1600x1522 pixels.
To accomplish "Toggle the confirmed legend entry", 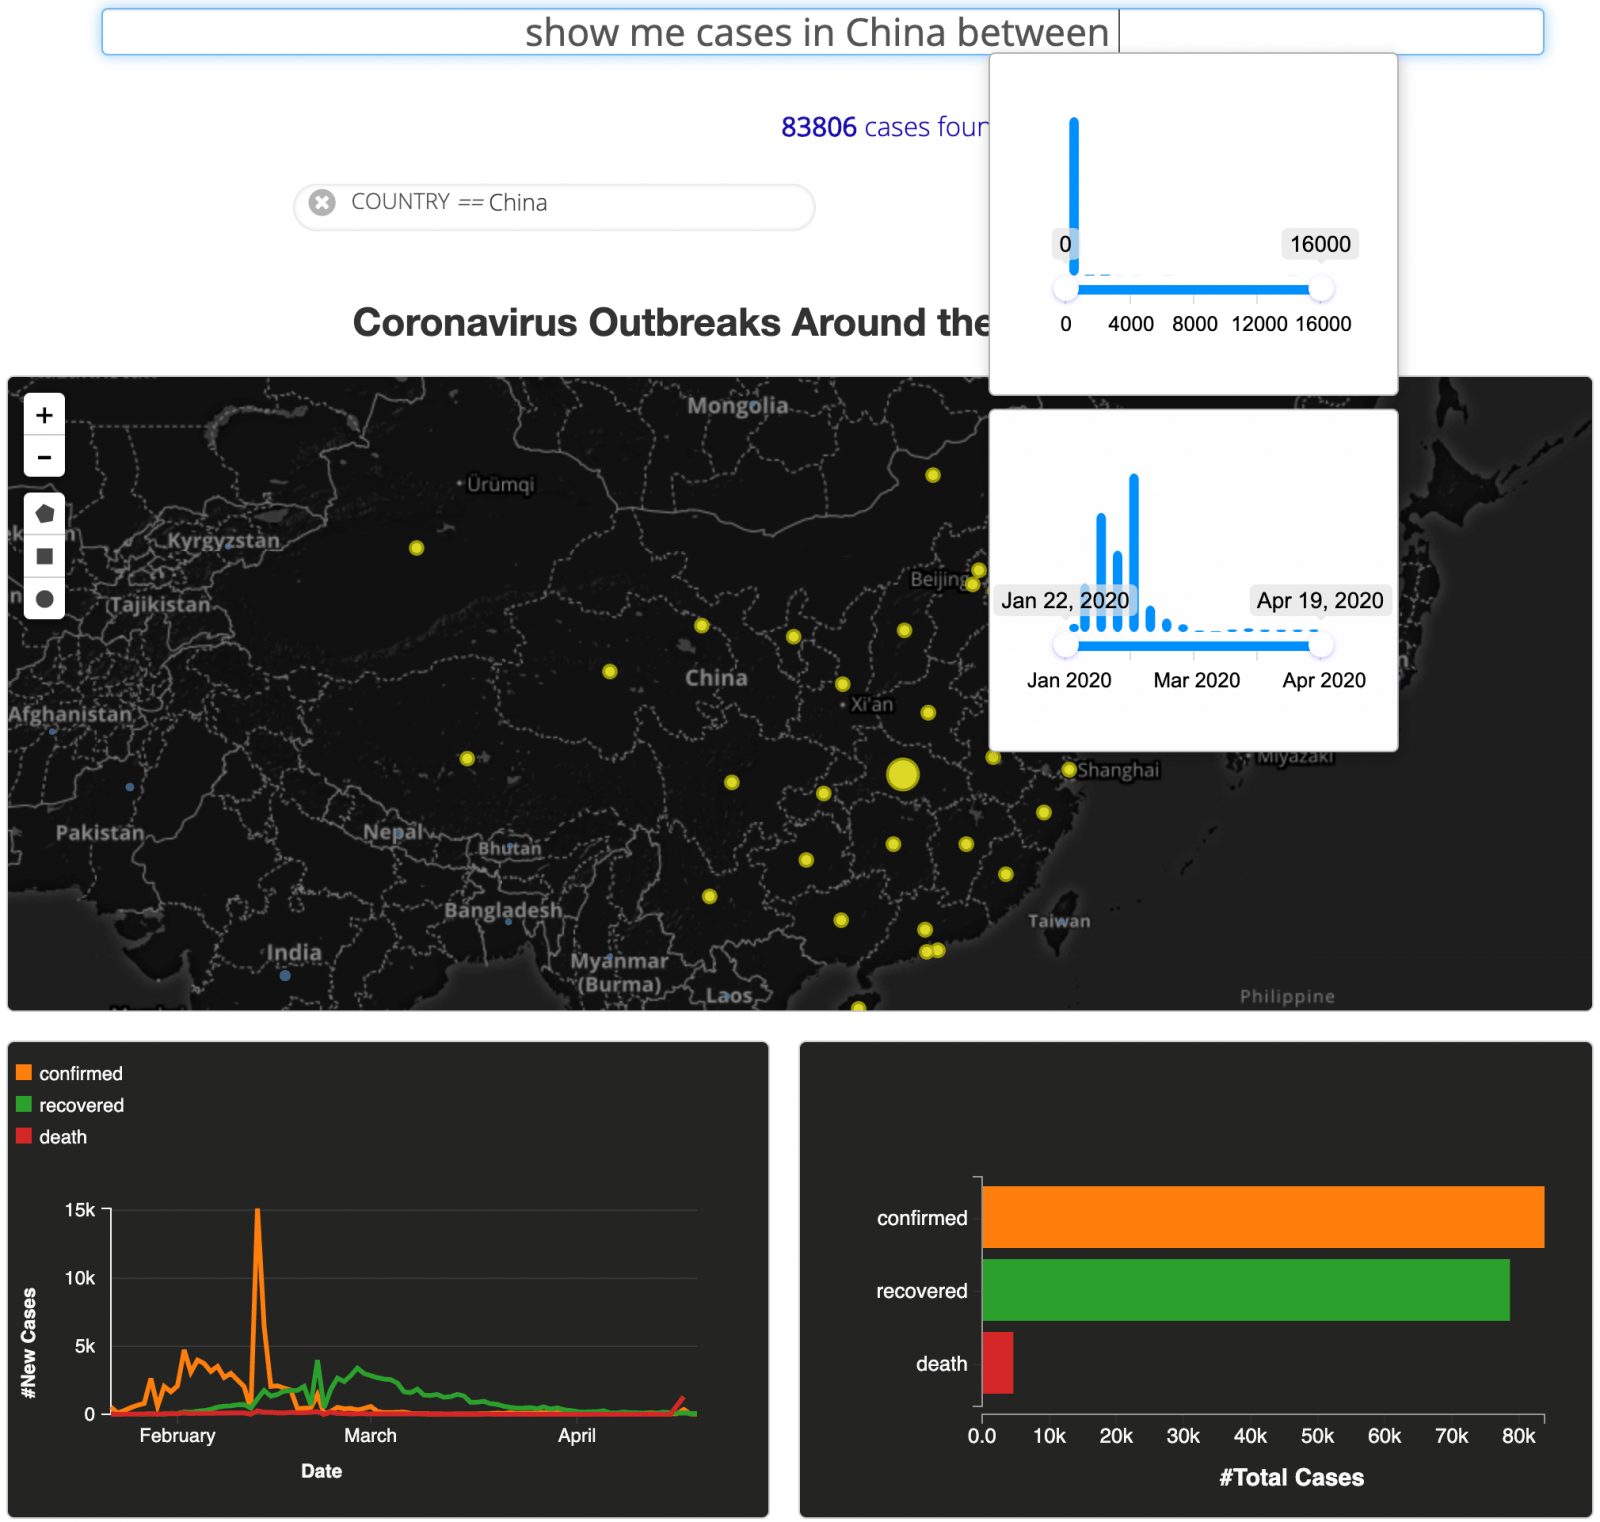I will coord(69,1073).
